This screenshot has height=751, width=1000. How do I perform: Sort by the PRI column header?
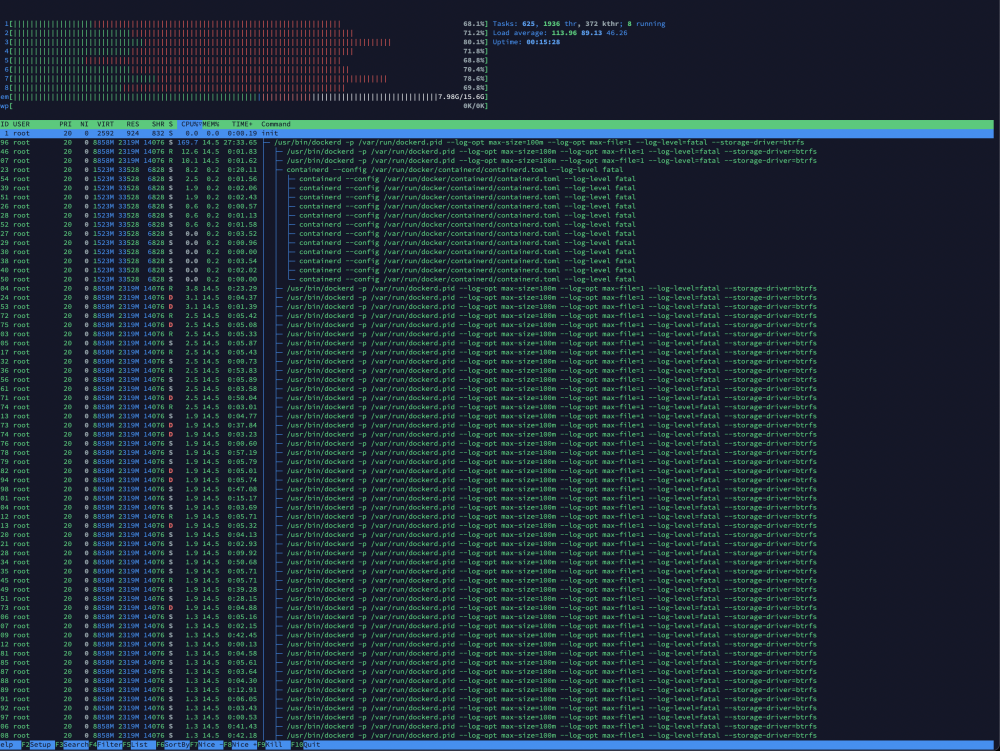click(x=65, y=124)
